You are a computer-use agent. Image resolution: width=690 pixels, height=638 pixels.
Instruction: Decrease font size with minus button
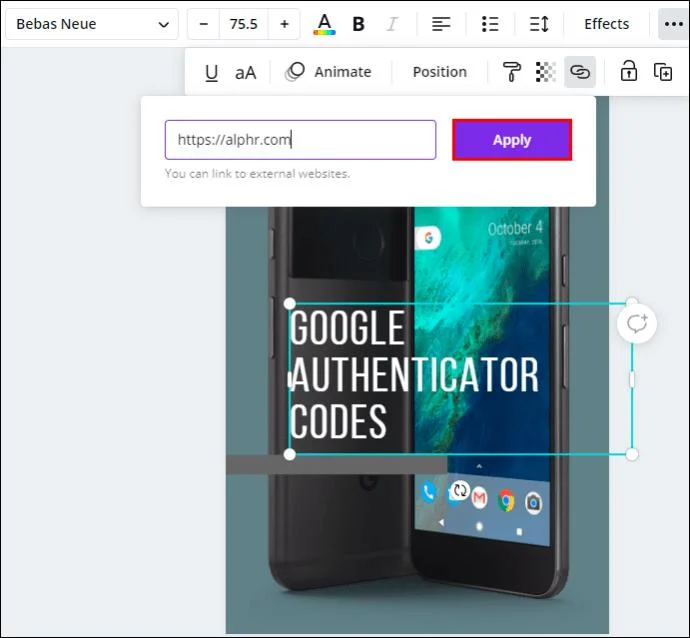pyautogui.click(x=203, y=24)
